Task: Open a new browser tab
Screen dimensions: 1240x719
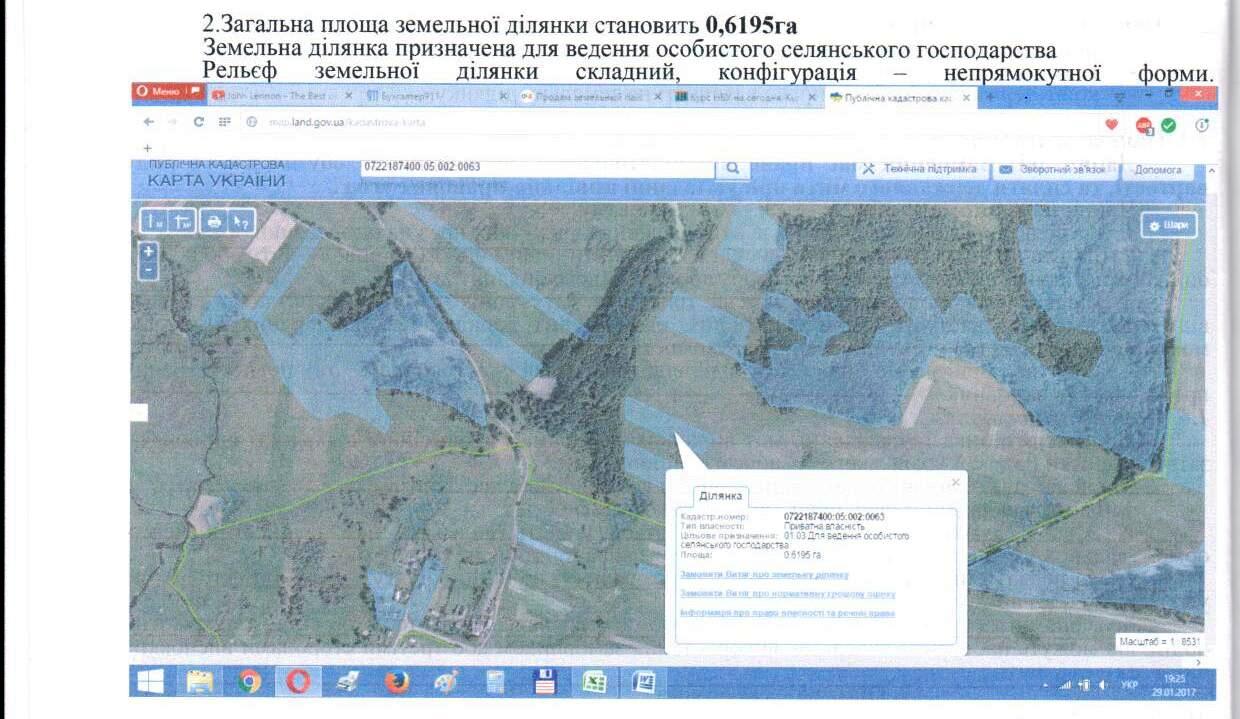Action: [991, 98]
